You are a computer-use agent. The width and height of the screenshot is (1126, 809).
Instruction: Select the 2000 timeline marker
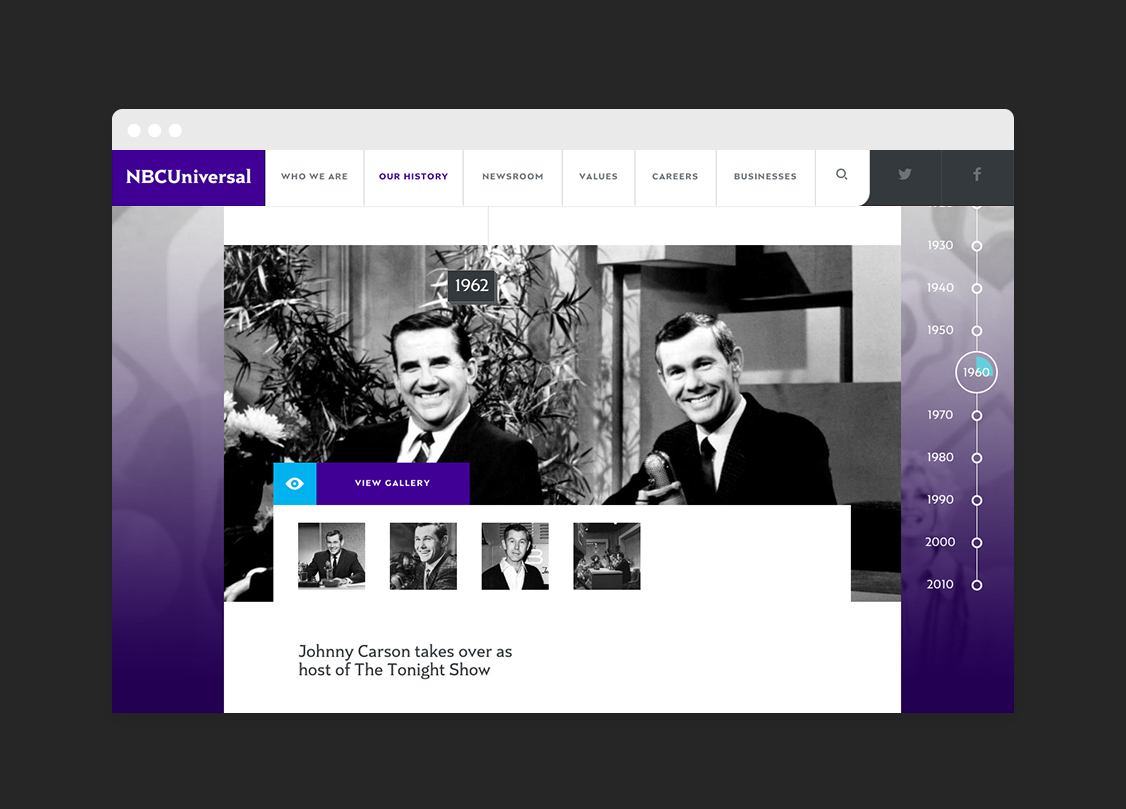(977, 543)
